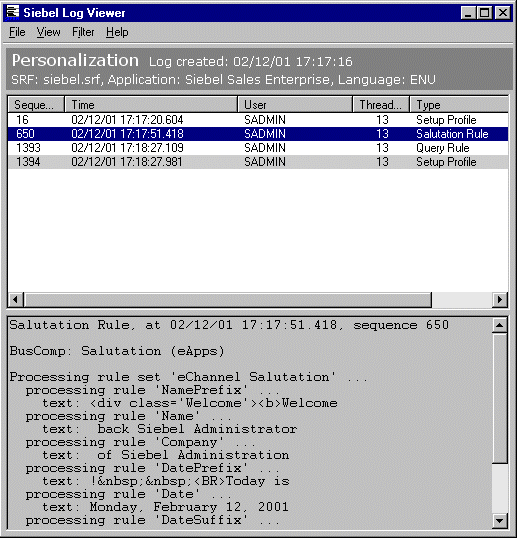This screenshot has height=538, width=517.
Task: Sort by the Seque... column header
Action: 36,105
